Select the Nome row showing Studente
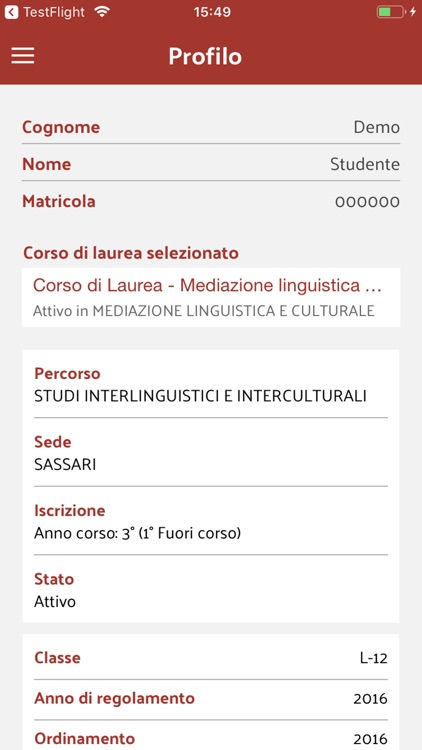 click(211, 165)
